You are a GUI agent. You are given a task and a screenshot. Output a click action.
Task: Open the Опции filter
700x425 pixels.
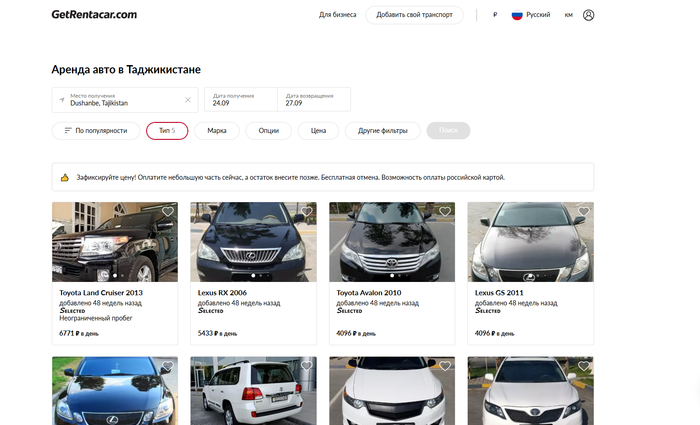pyautogui.click(x=268, y=131)
